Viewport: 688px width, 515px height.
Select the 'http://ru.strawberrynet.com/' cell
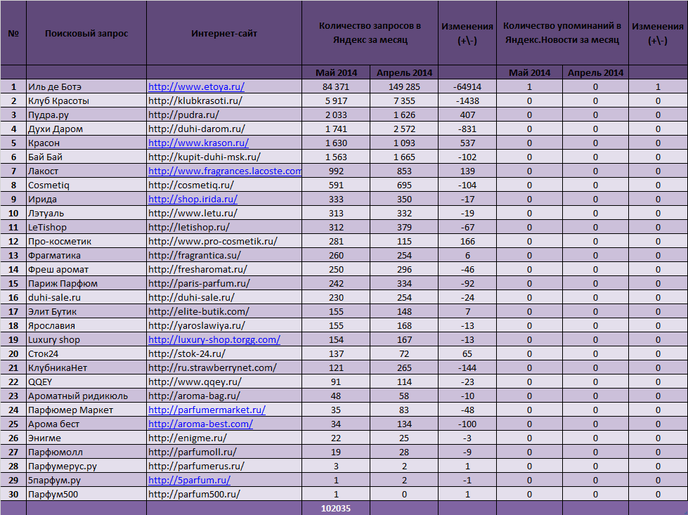pyautogui.click(x=224, y=368)
